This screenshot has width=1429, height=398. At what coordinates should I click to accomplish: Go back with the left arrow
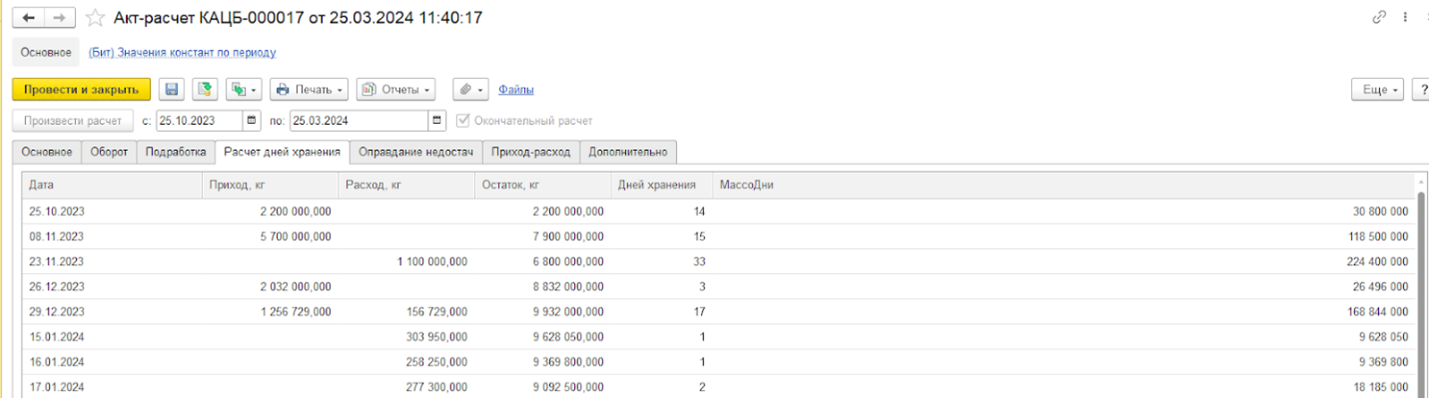click(28, 18)
